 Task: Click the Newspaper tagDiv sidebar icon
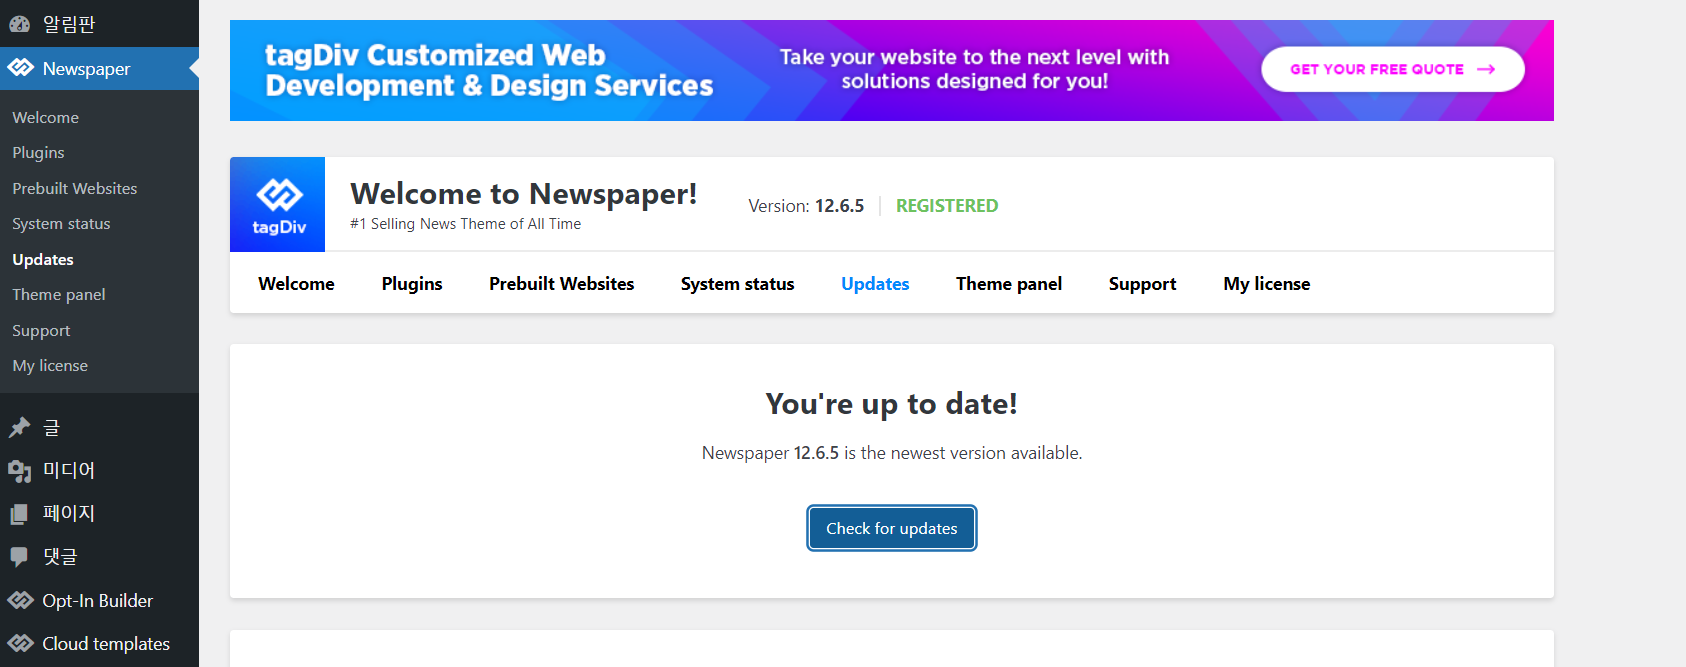(x=20, y=68)
